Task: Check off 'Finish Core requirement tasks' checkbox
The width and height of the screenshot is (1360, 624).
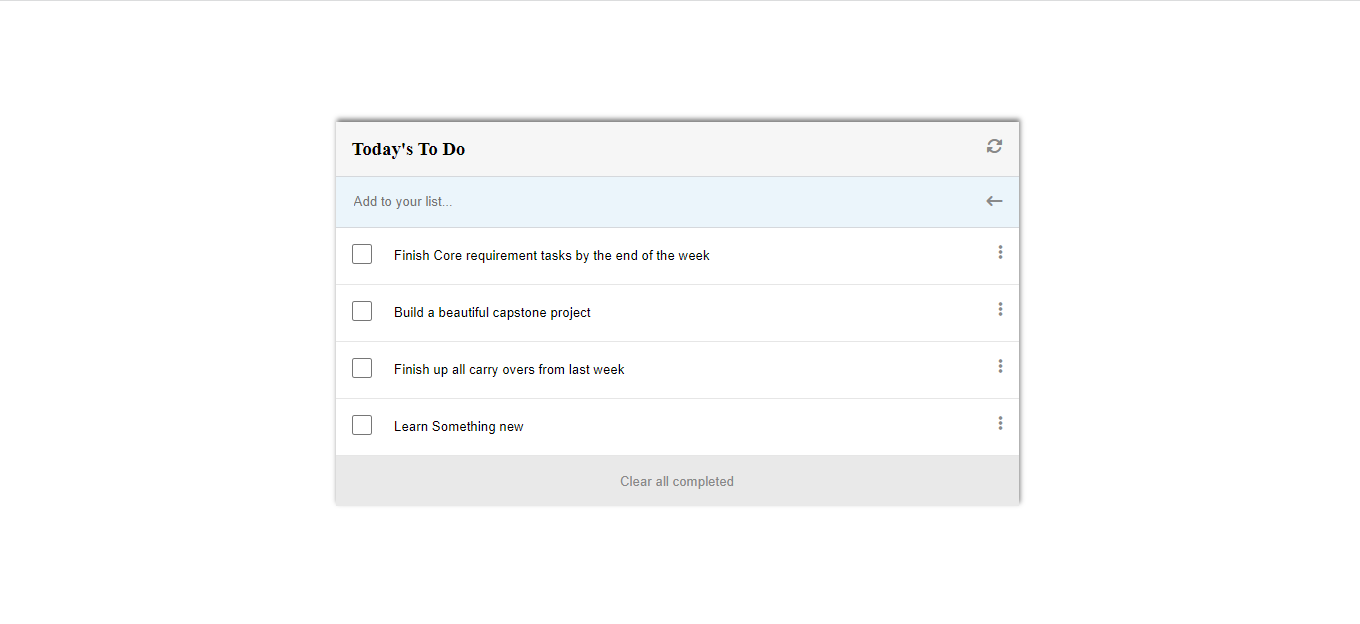Action: [362, 254]
